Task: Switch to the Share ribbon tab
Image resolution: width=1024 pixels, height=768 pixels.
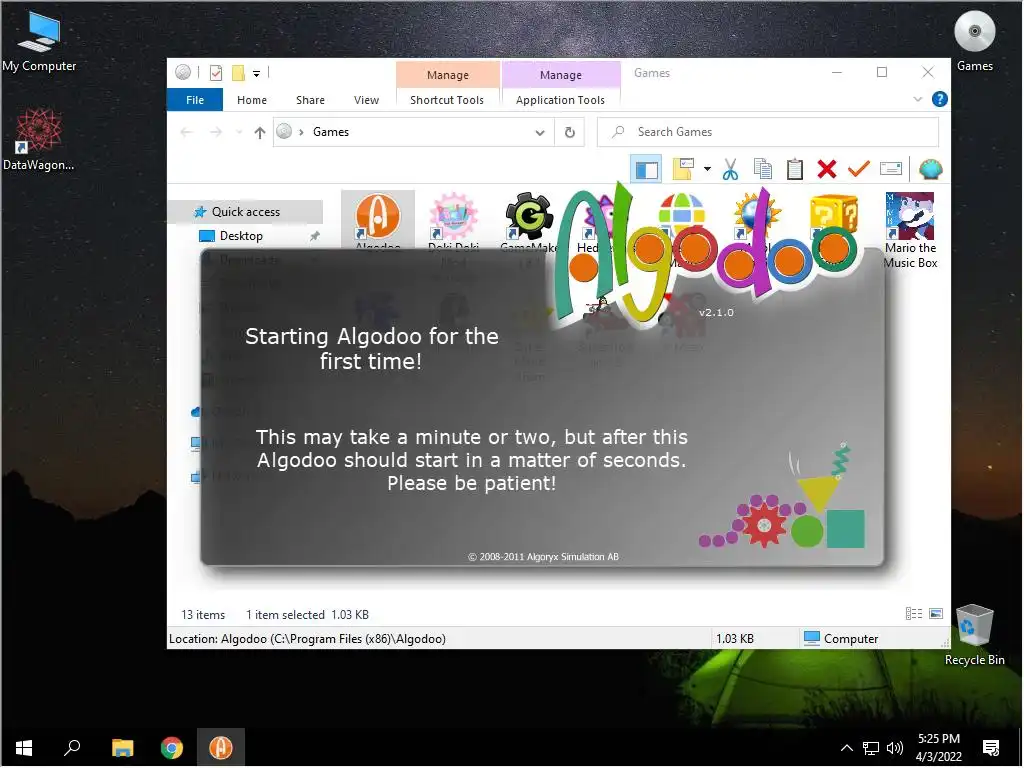Action: 310,100
